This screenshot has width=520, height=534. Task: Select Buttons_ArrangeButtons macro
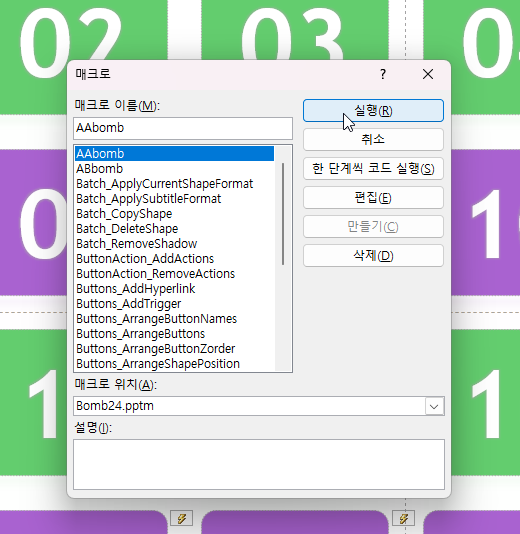tap(174, 333)
